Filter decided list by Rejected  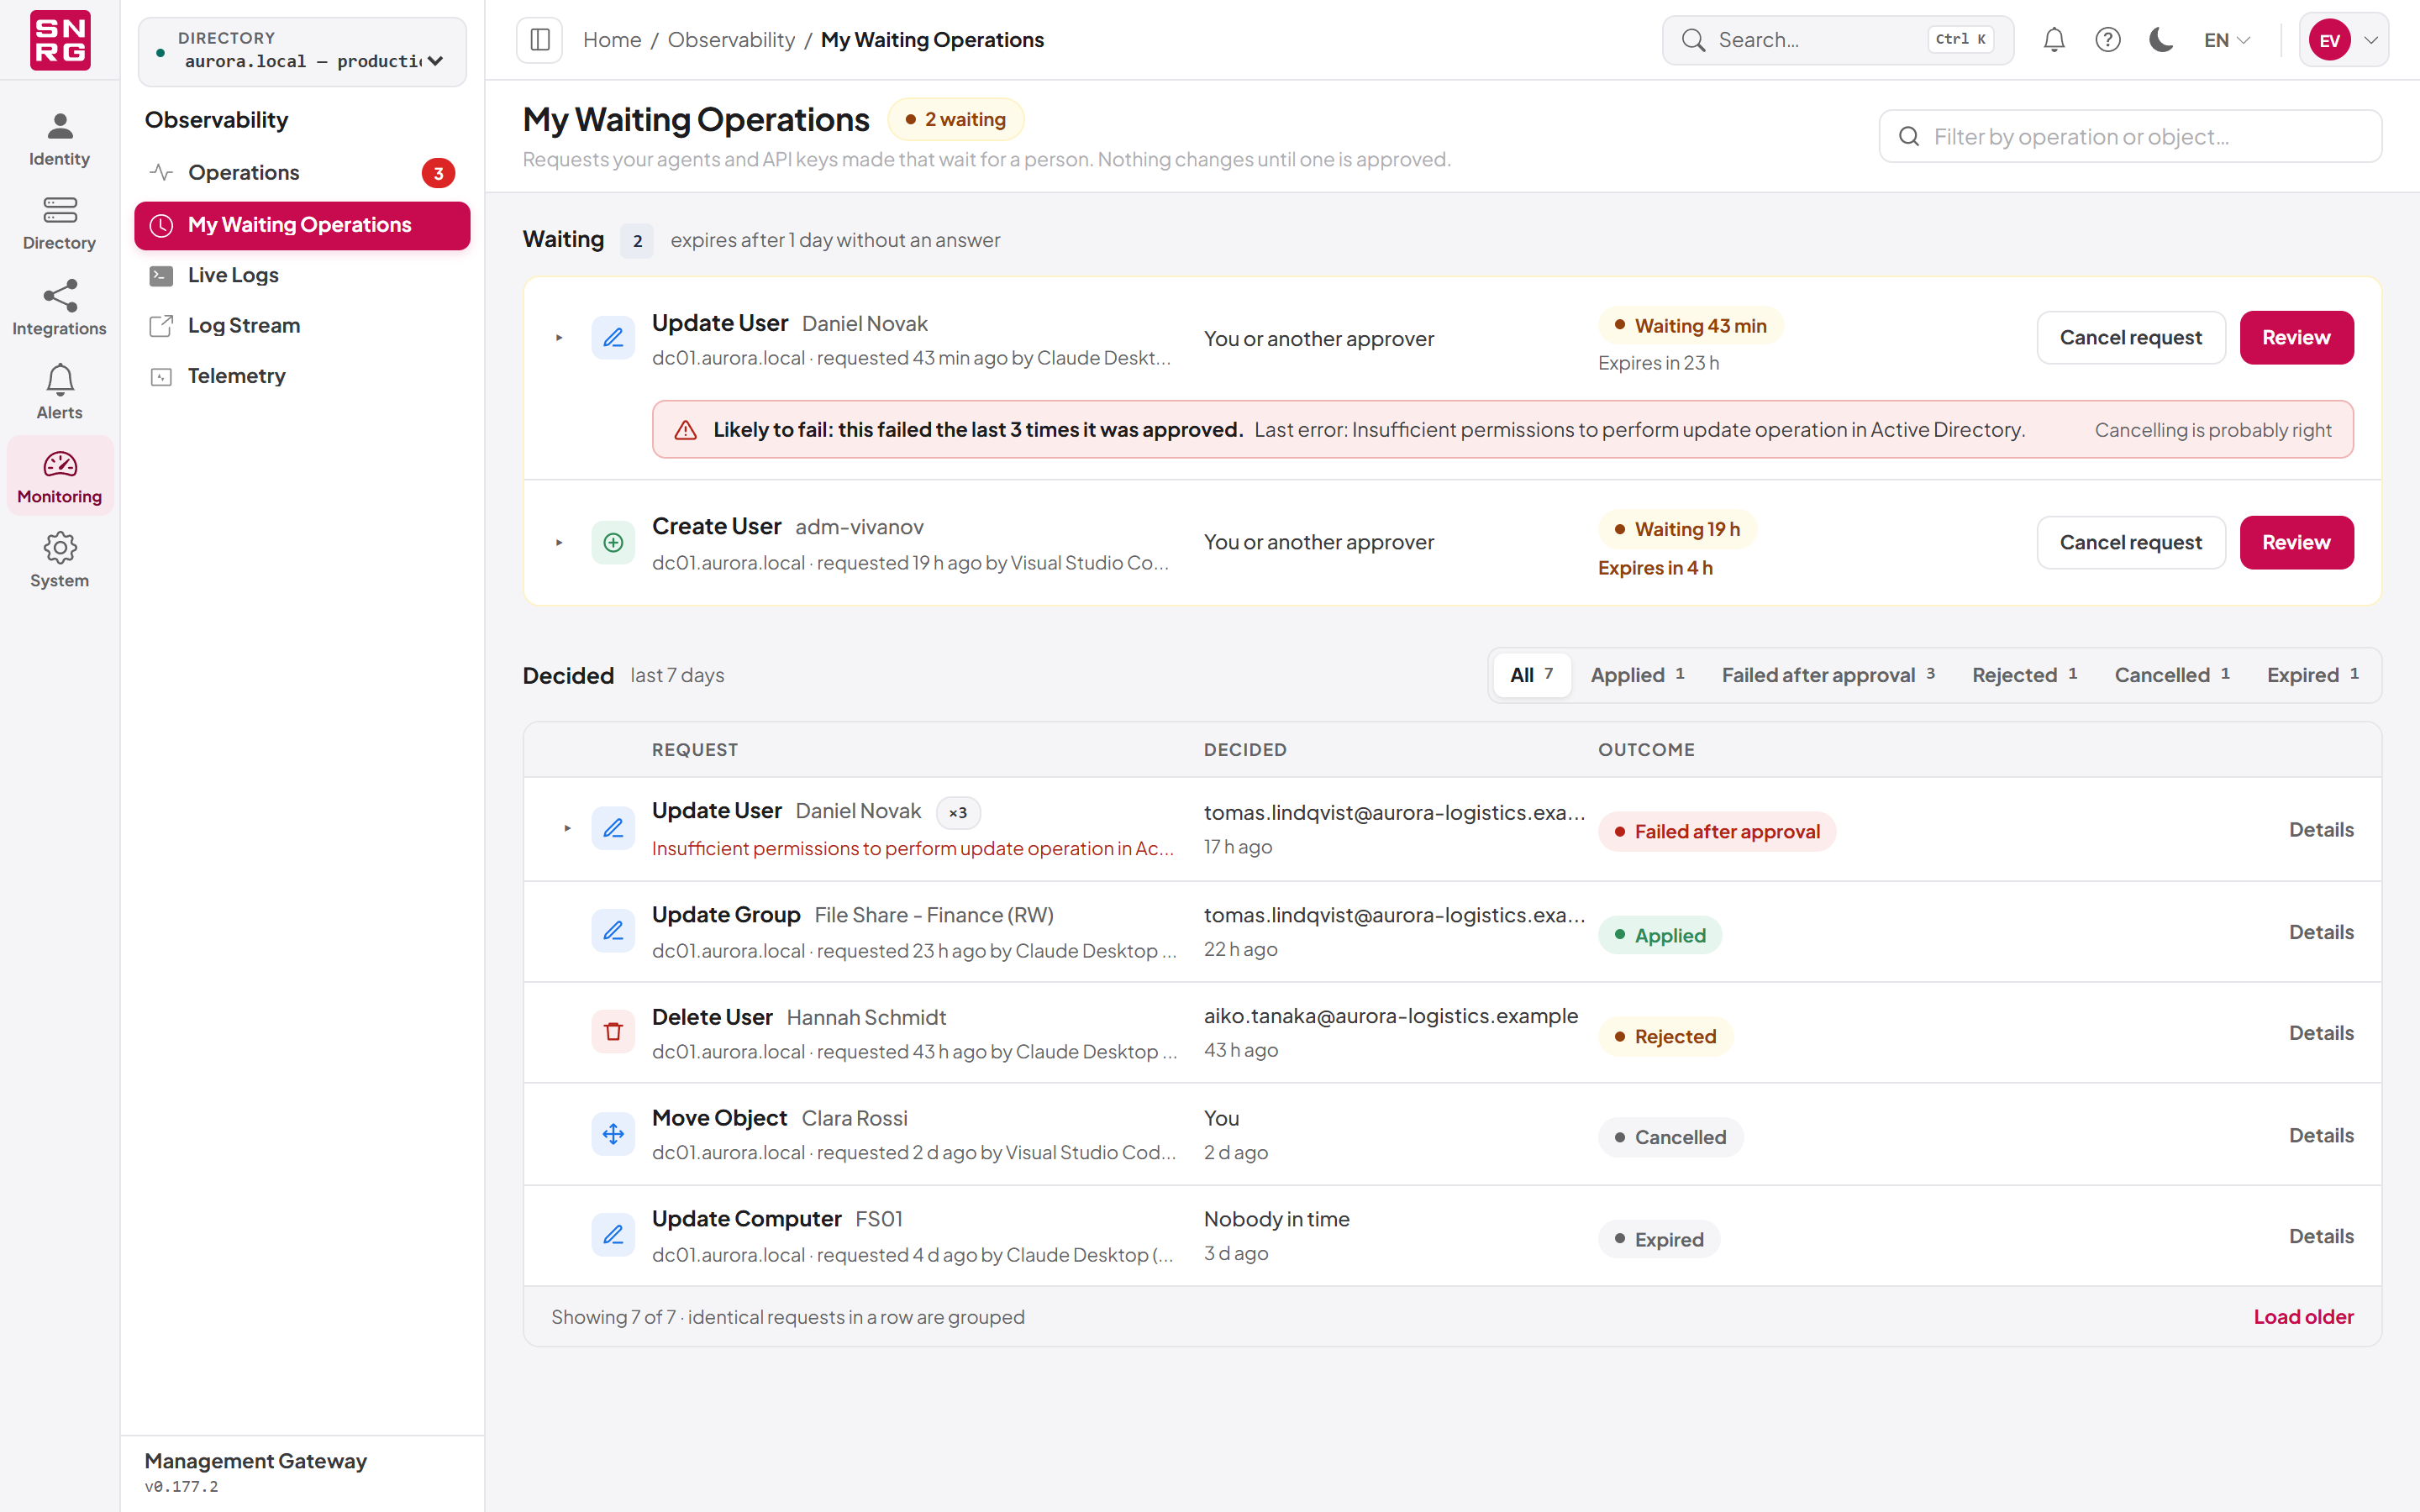2025,675
